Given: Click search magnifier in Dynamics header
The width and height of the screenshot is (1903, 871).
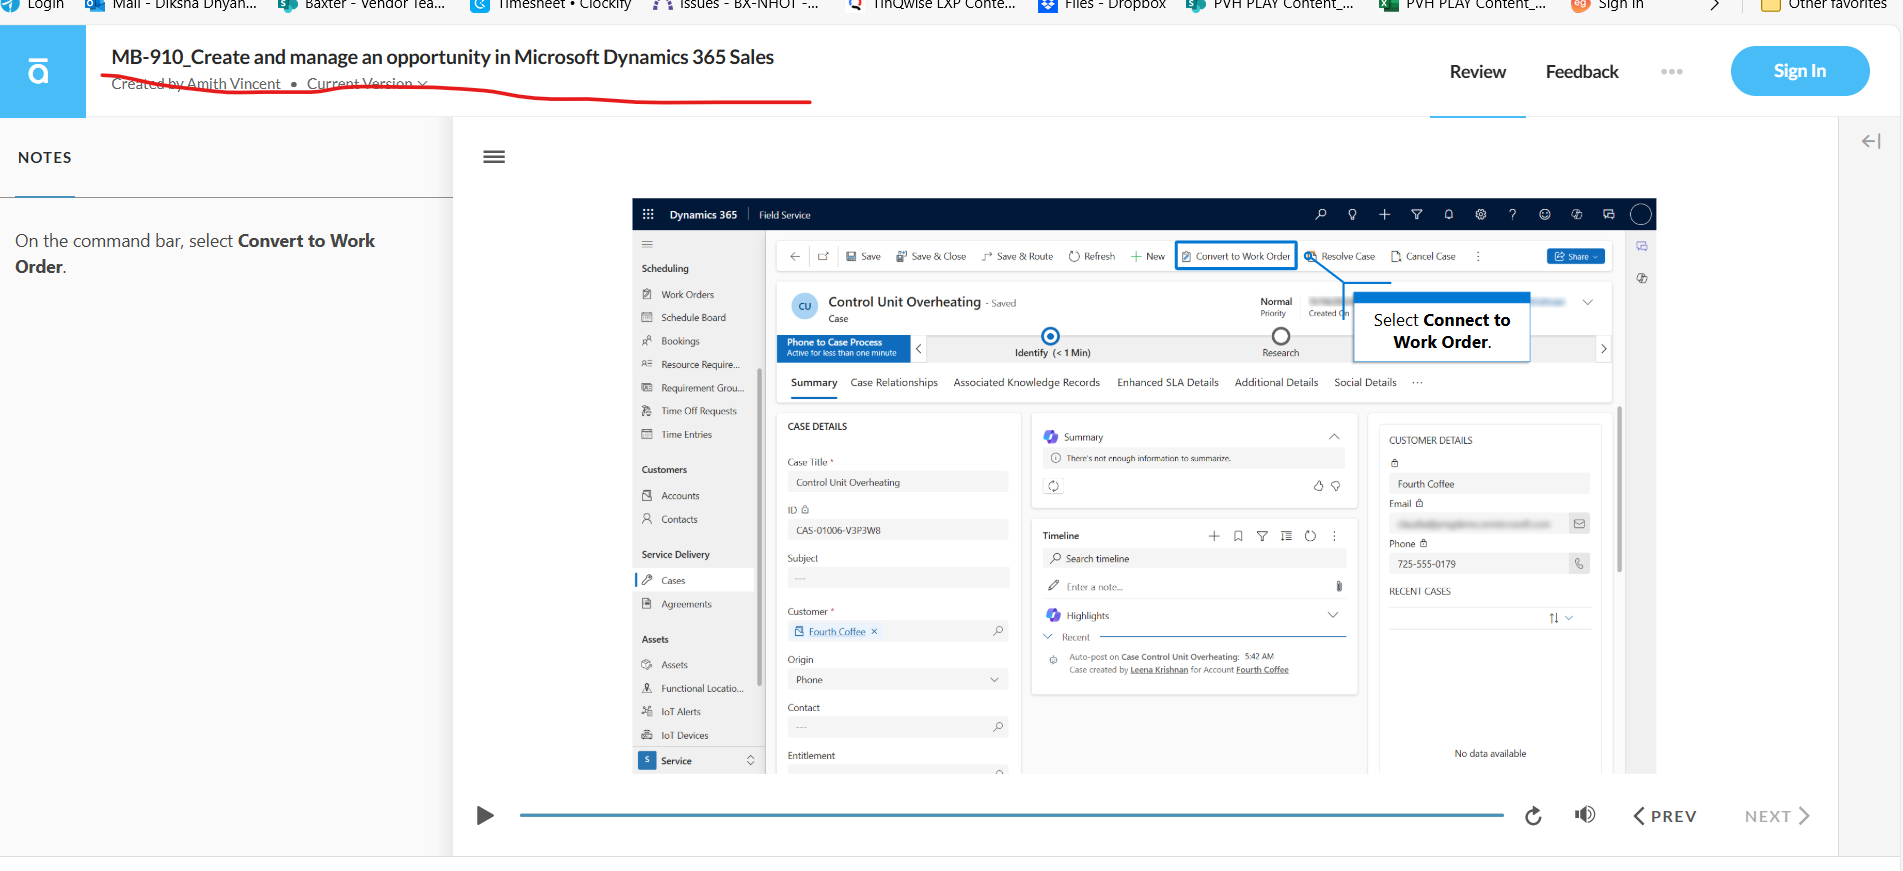Looking at the screenshot, I should pos(1321,214).
